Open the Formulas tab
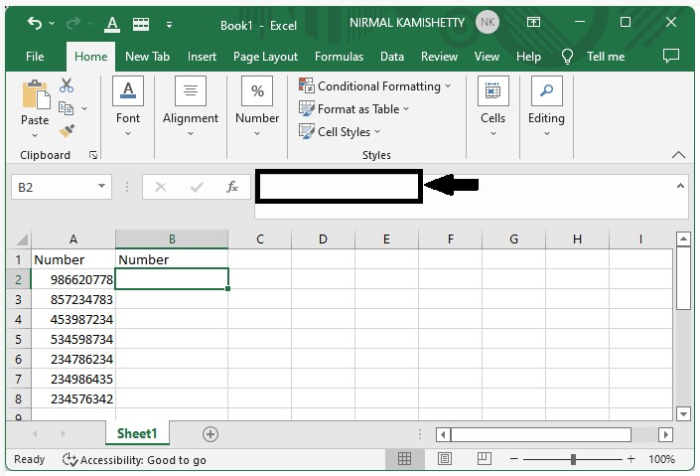Image resolution: width=700 pixels, height=476 pixels. coord(339,57)
